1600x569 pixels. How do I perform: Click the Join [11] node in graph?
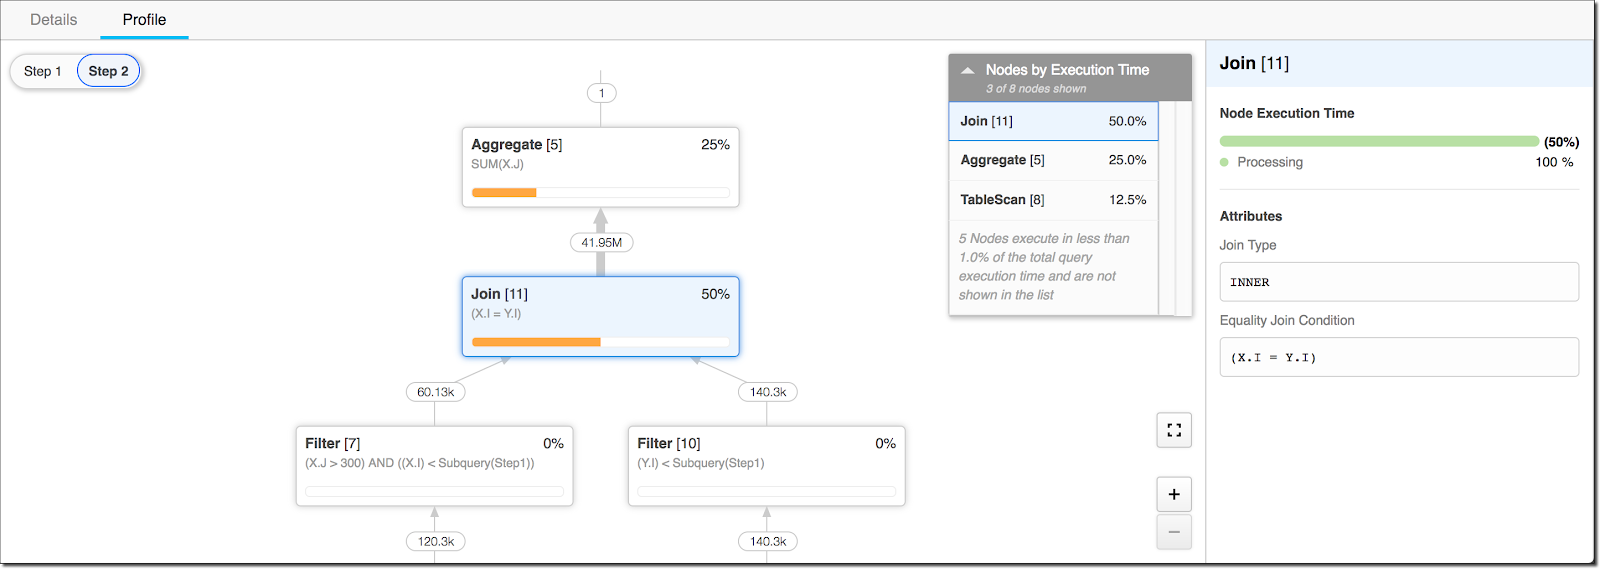[600, 316]
